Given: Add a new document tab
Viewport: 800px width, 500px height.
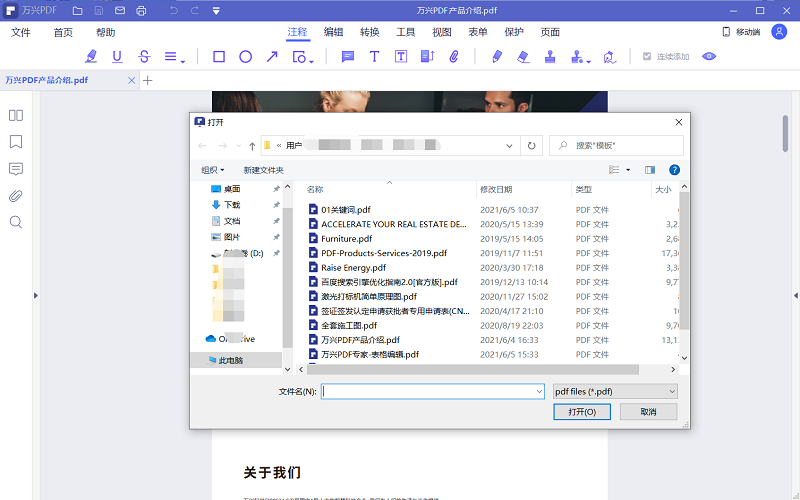Looking at the screenshot, I should [x=147, y=81].
